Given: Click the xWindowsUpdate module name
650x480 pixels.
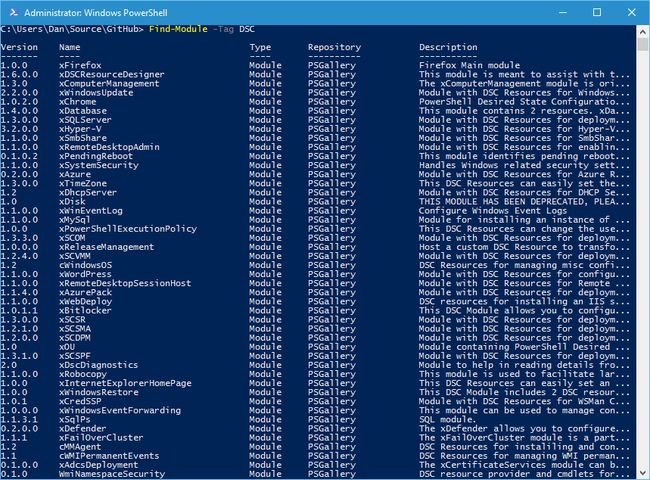Looking at the screenshot, I should tap(96, 92).
